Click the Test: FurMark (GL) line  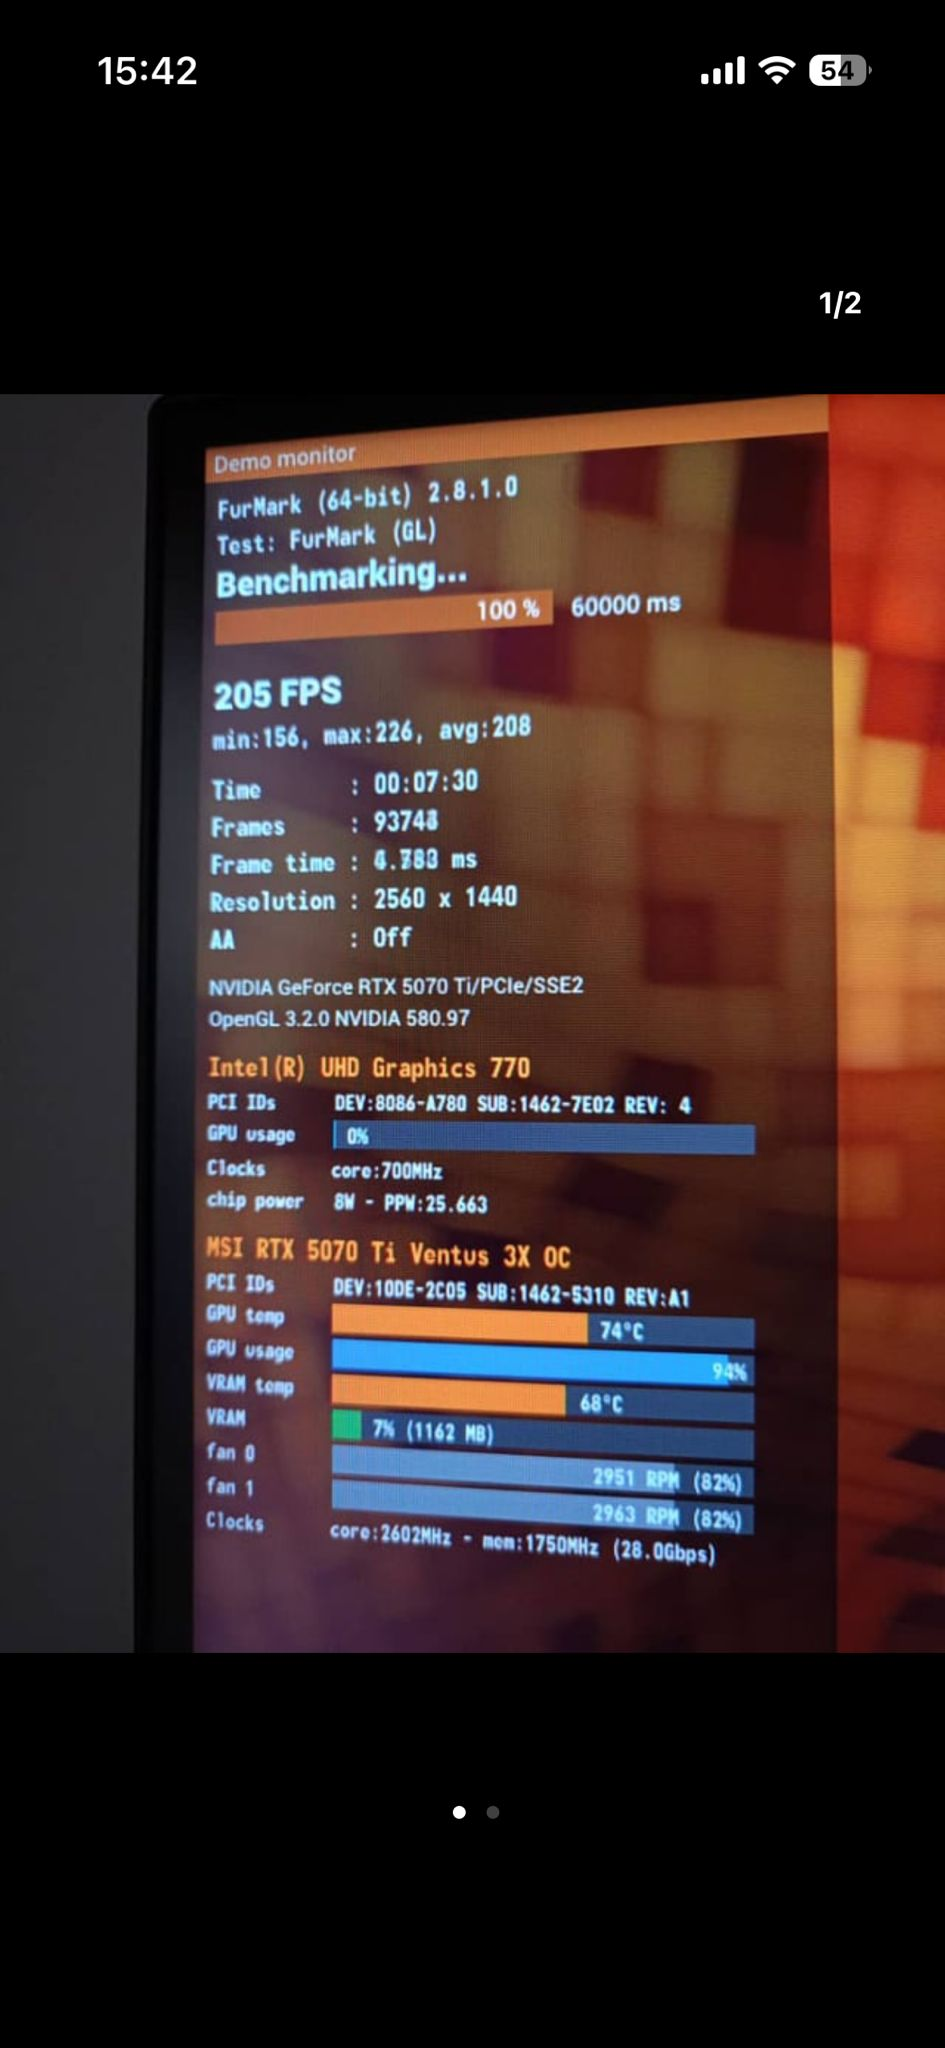327,537
